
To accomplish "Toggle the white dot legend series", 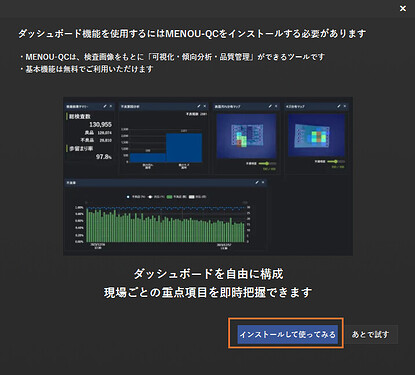I will [156, 197].
